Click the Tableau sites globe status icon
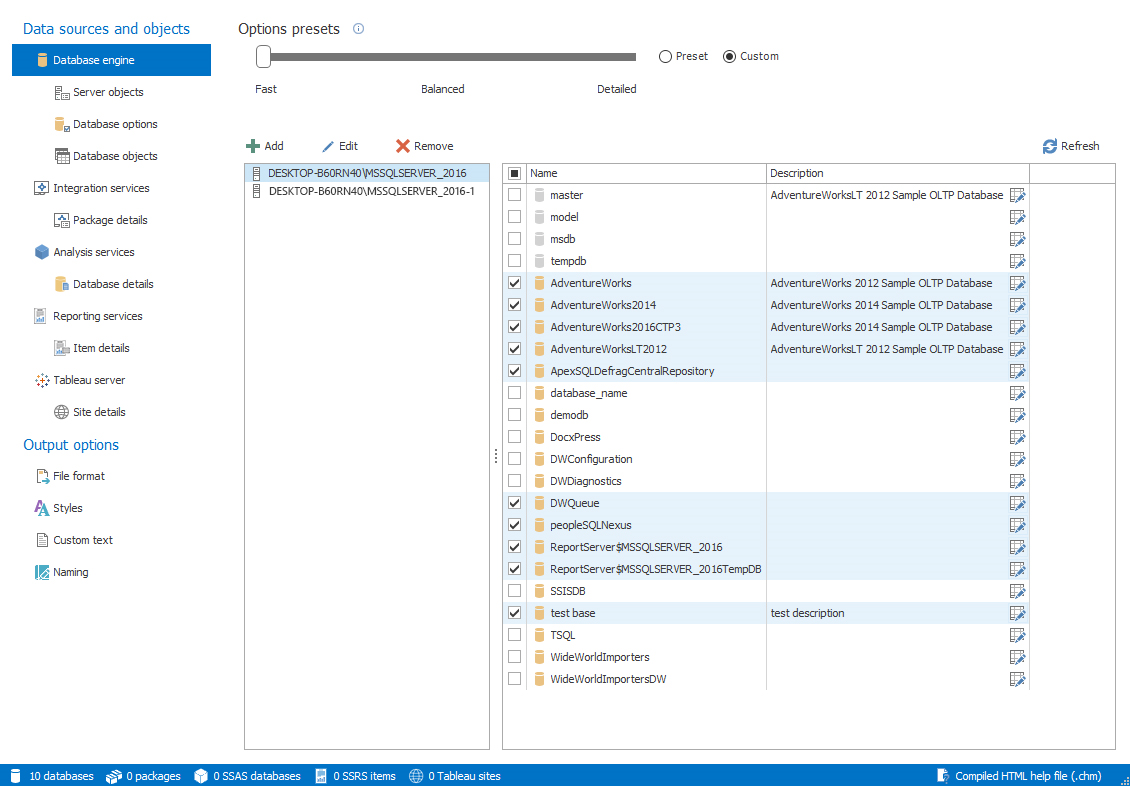This screenshot has height=786, width=1130. click(416, 776)
